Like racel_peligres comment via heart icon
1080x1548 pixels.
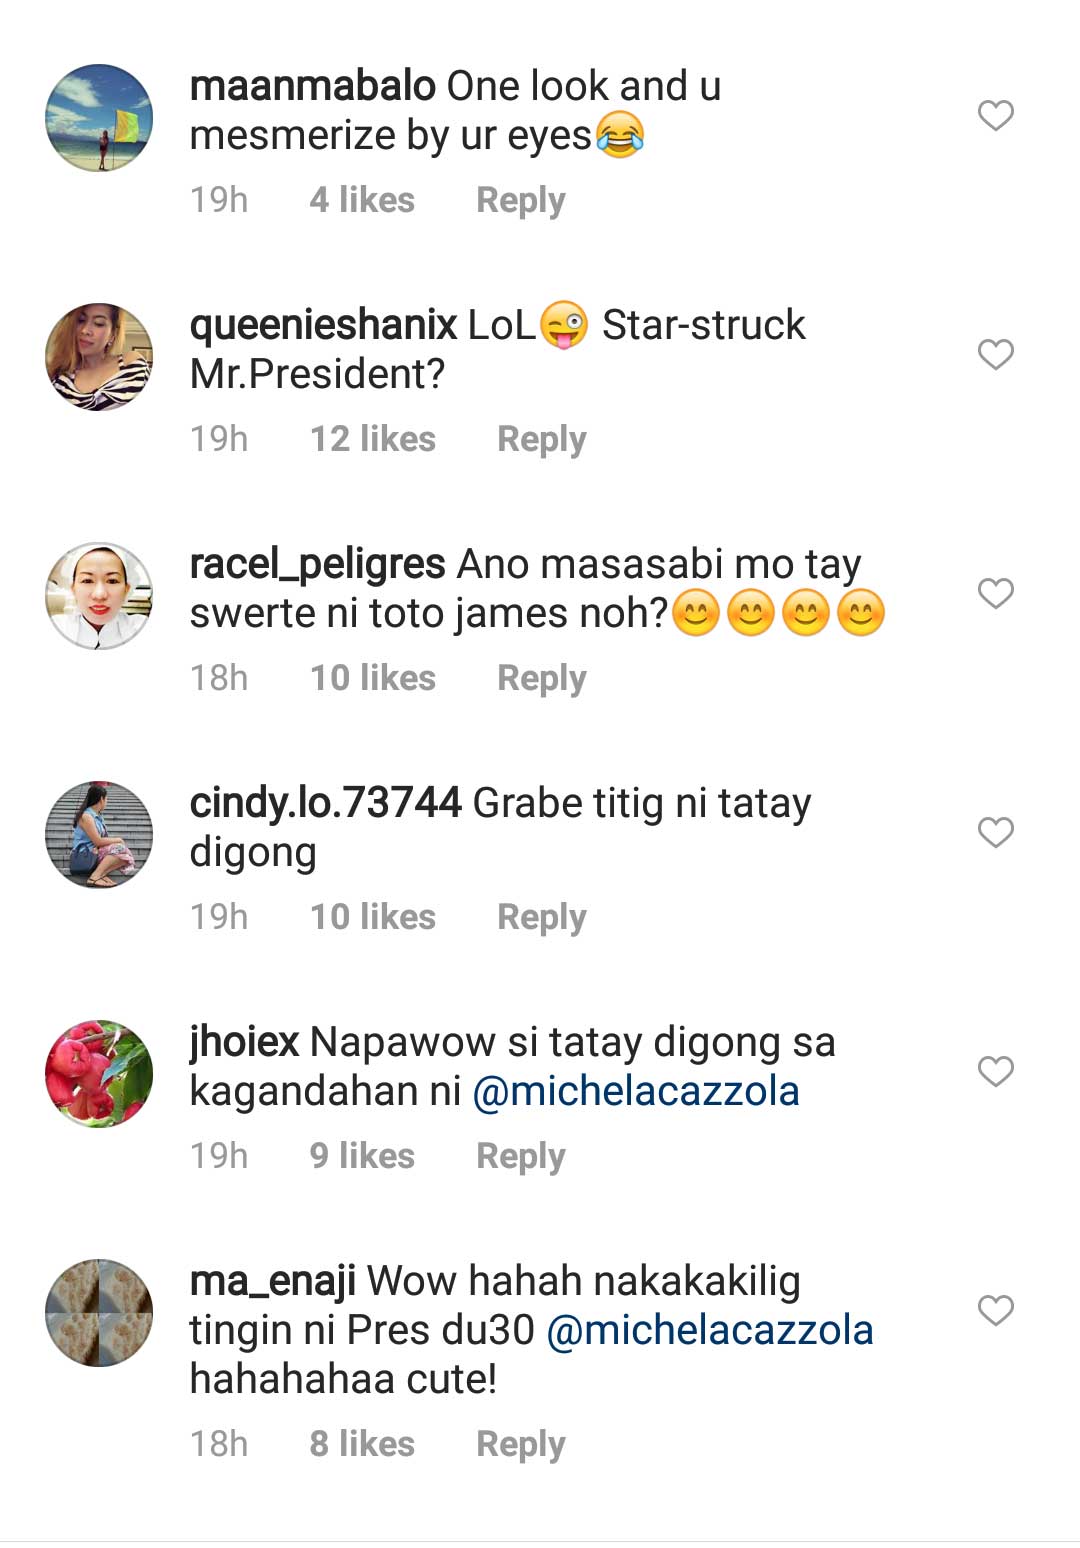coord(995,593)
